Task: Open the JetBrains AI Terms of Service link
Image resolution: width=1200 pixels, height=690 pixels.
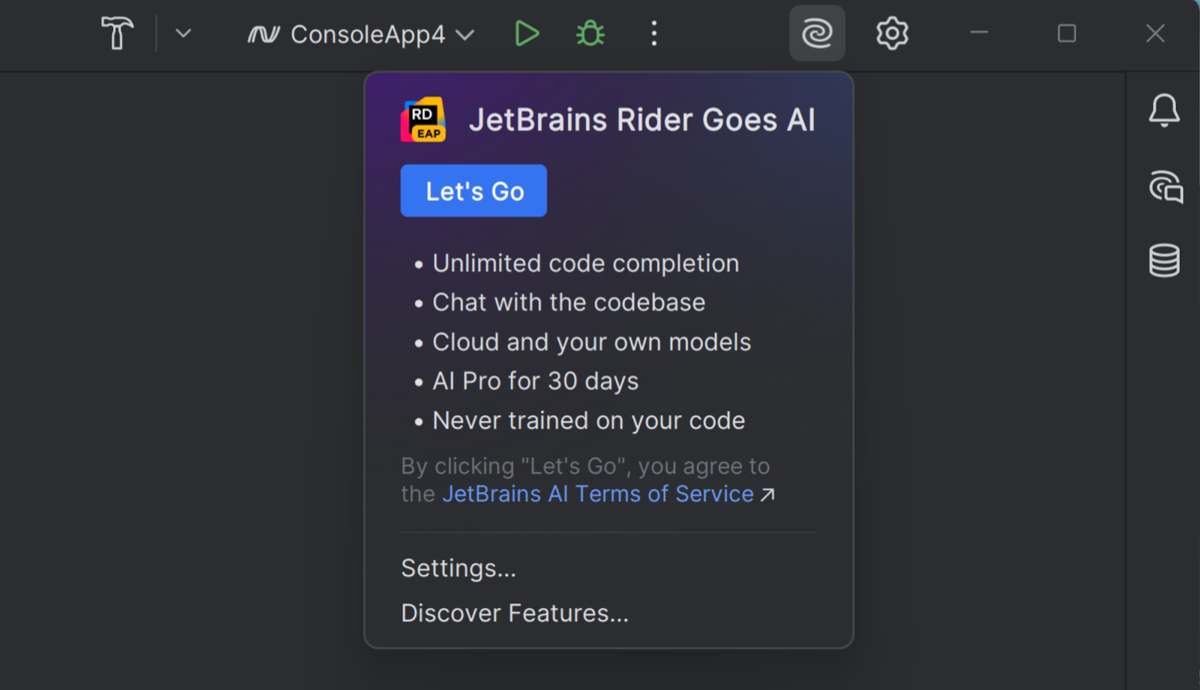Action: [x=597, y=494]
